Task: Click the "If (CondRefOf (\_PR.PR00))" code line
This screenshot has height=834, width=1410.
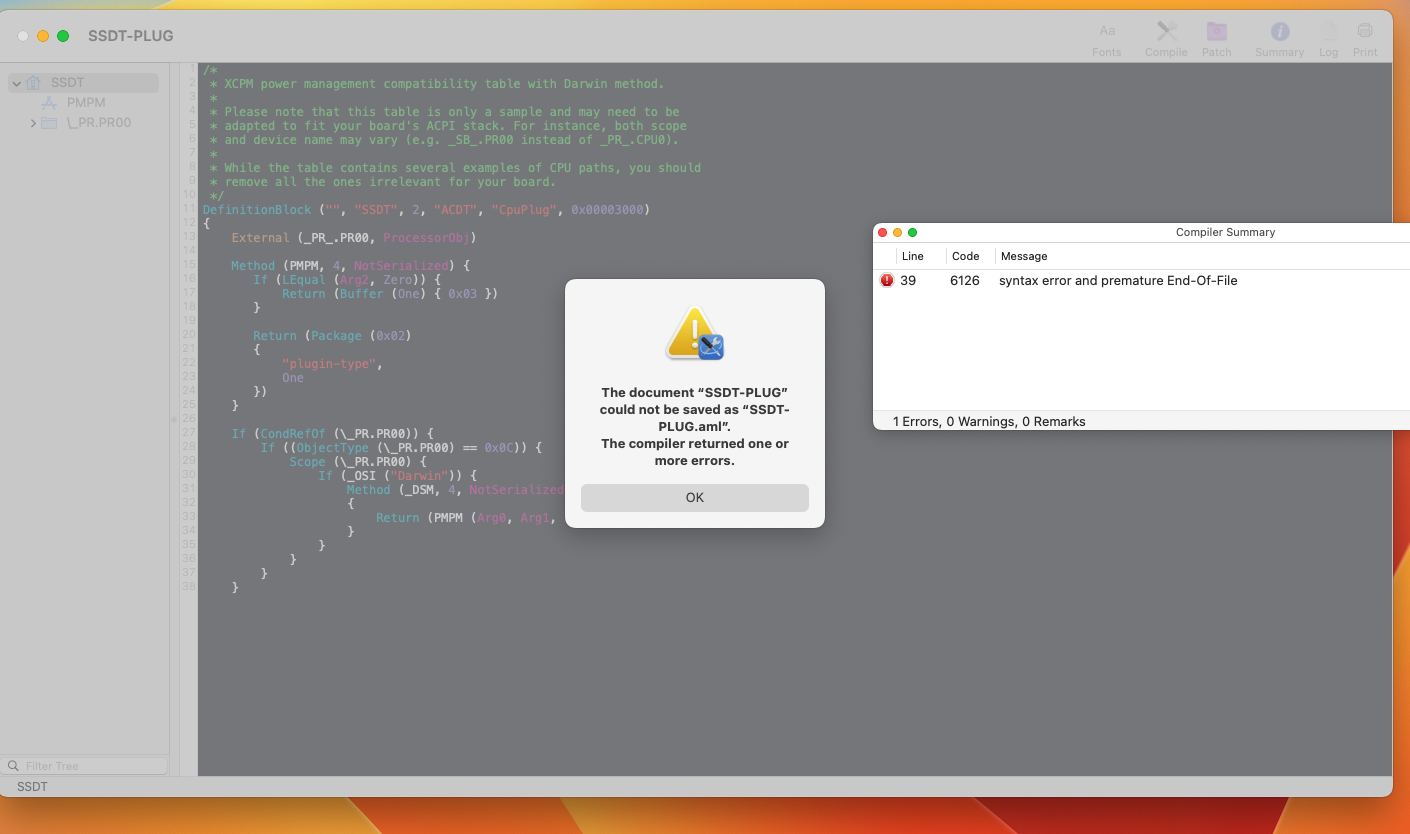Action: pos(332,434)
